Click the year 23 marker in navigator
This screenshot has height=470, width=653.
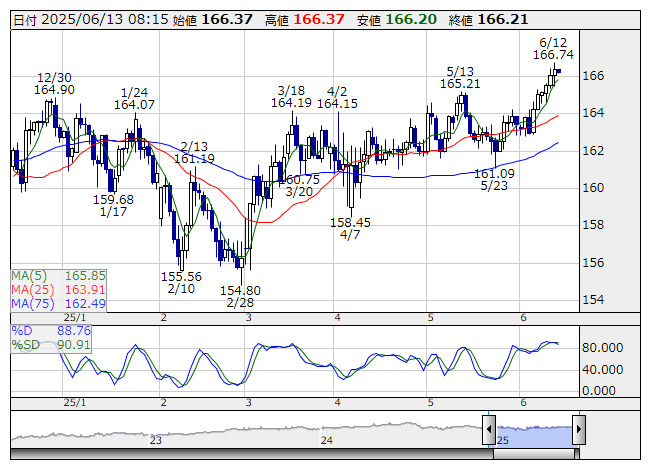156,440
